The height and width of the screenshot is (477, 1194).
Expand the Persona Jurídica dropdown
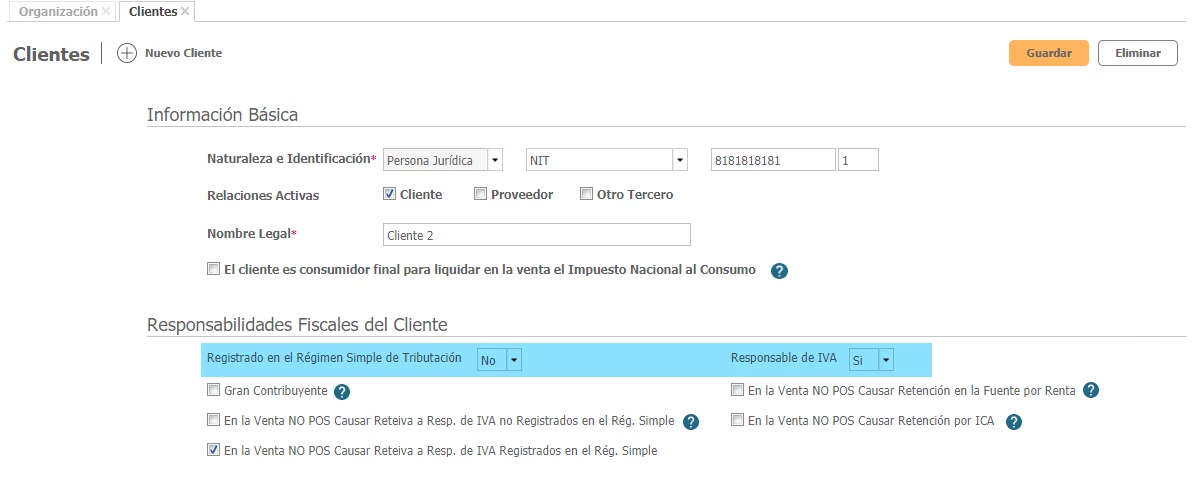[x=494, y=160]
